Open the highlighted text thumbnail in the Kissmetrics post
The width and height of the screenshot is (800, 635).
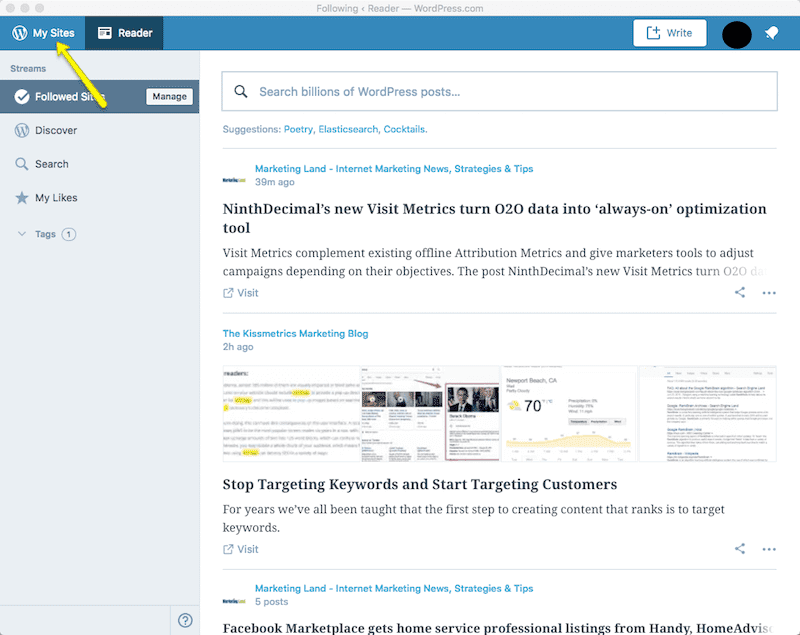point(291,414)
